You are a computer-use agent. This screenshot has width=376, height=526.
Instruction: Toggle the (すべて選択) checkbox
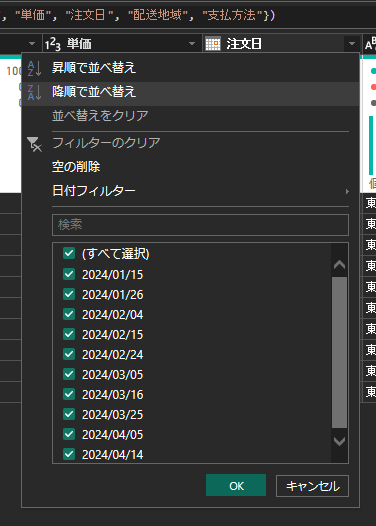(69, 253)
